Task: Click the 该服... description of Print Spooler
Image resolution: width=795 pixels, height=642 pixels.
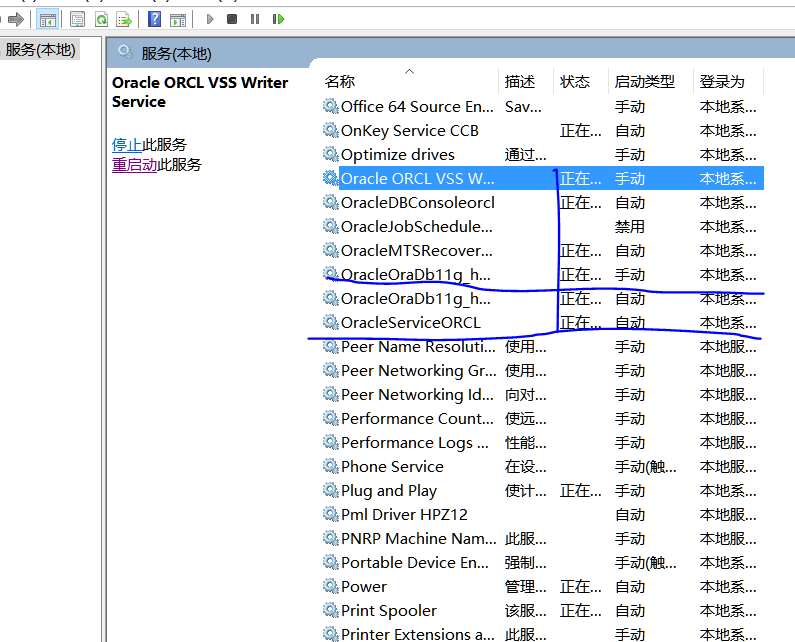Action: (526, 611)
